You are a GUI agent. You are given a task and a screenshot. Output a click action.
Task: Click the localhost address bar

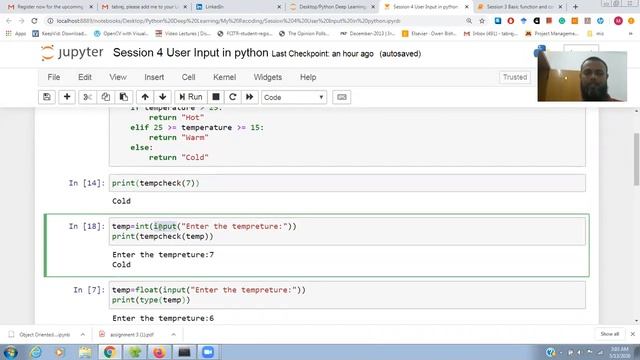229,21
